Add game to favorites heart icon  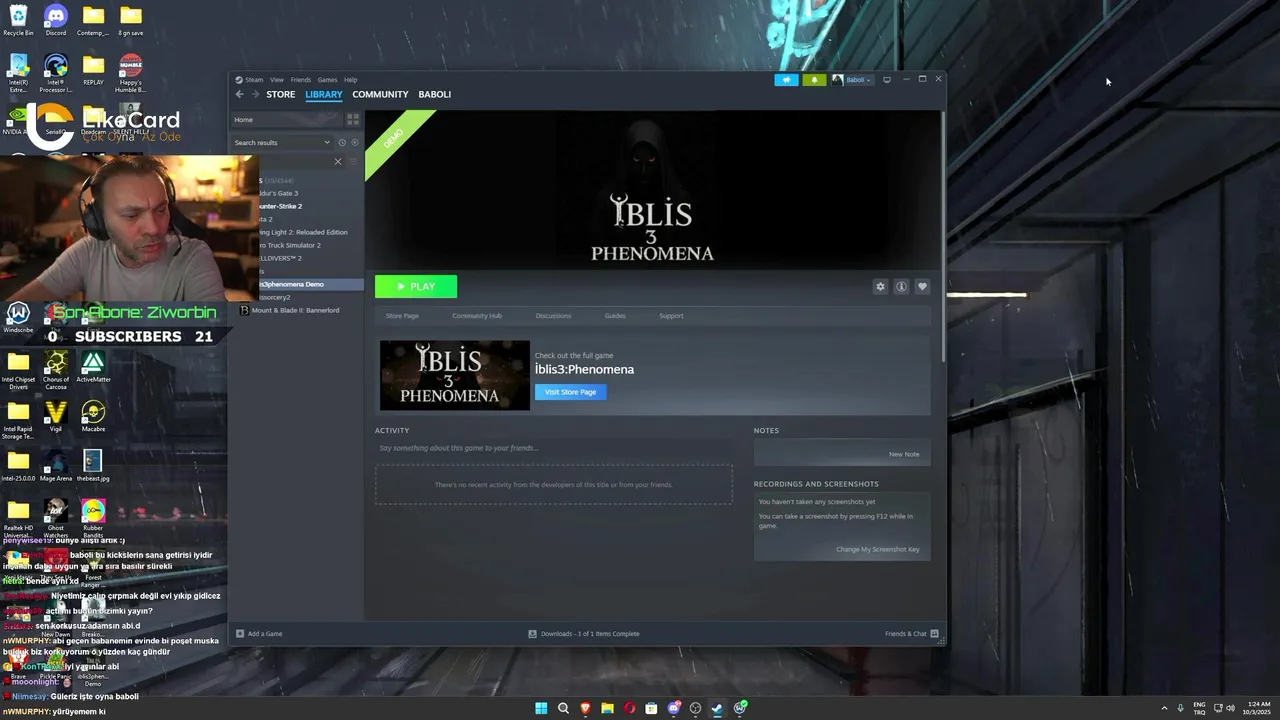point(922,286)
